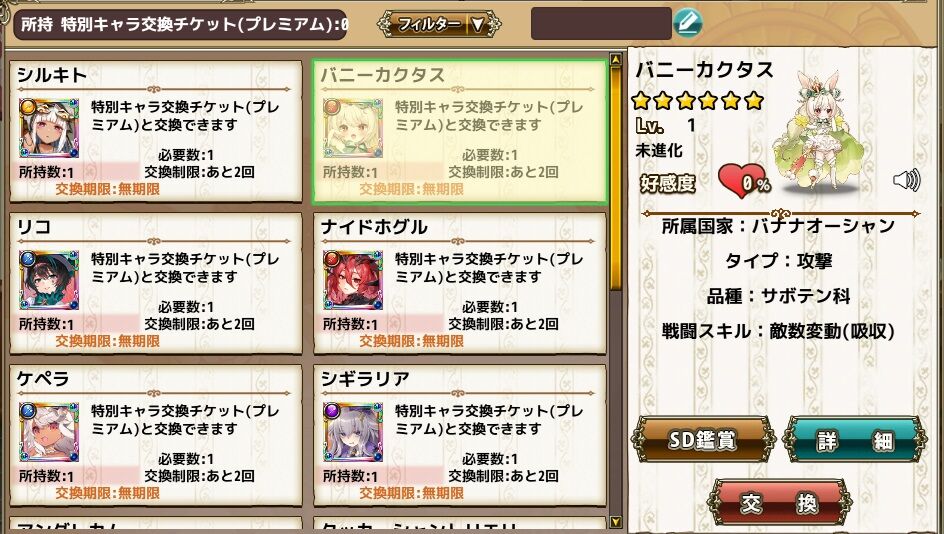Click the scroll-up arrow of the list
944x534 pixels.
click(615, 59)
